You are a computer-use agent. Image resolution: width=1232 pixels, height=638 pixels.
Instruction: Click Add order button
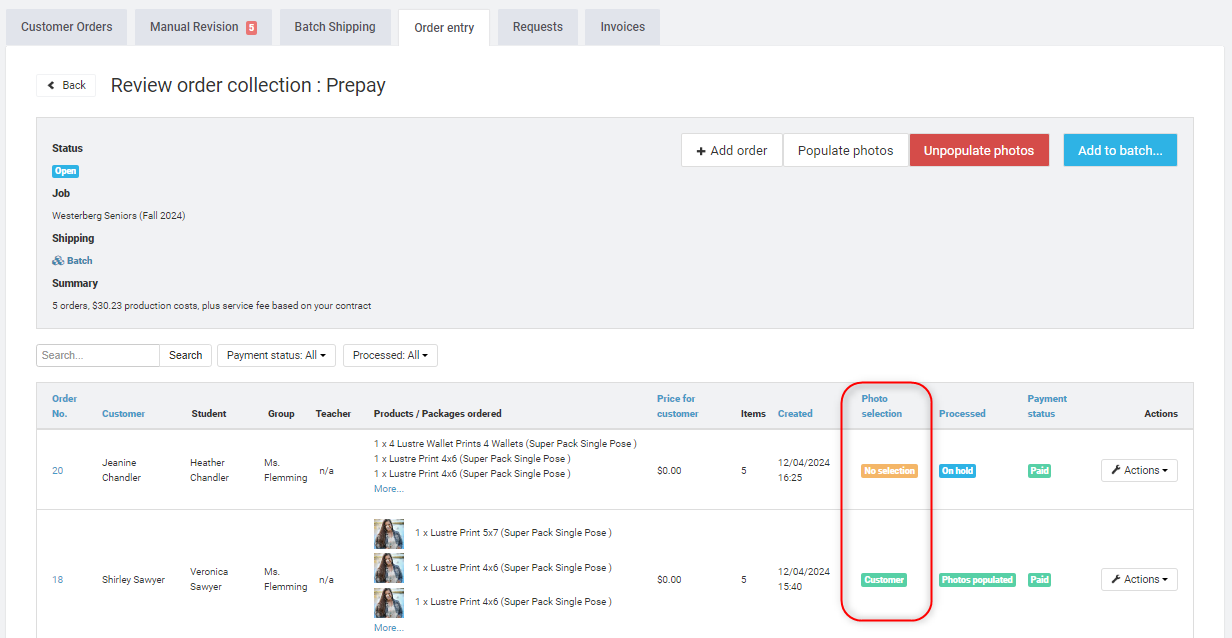pos(732,150)
